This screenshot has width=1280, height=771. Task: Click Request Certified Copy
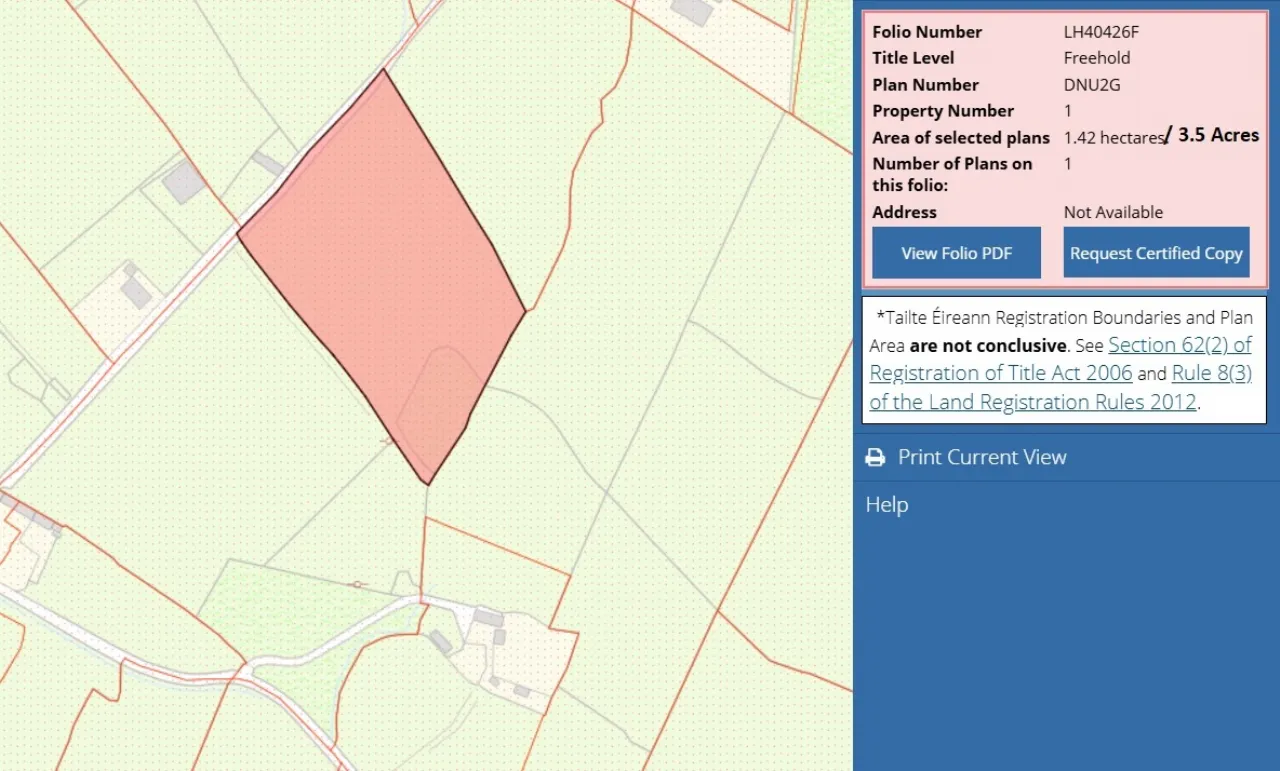tap(1156, 252)
